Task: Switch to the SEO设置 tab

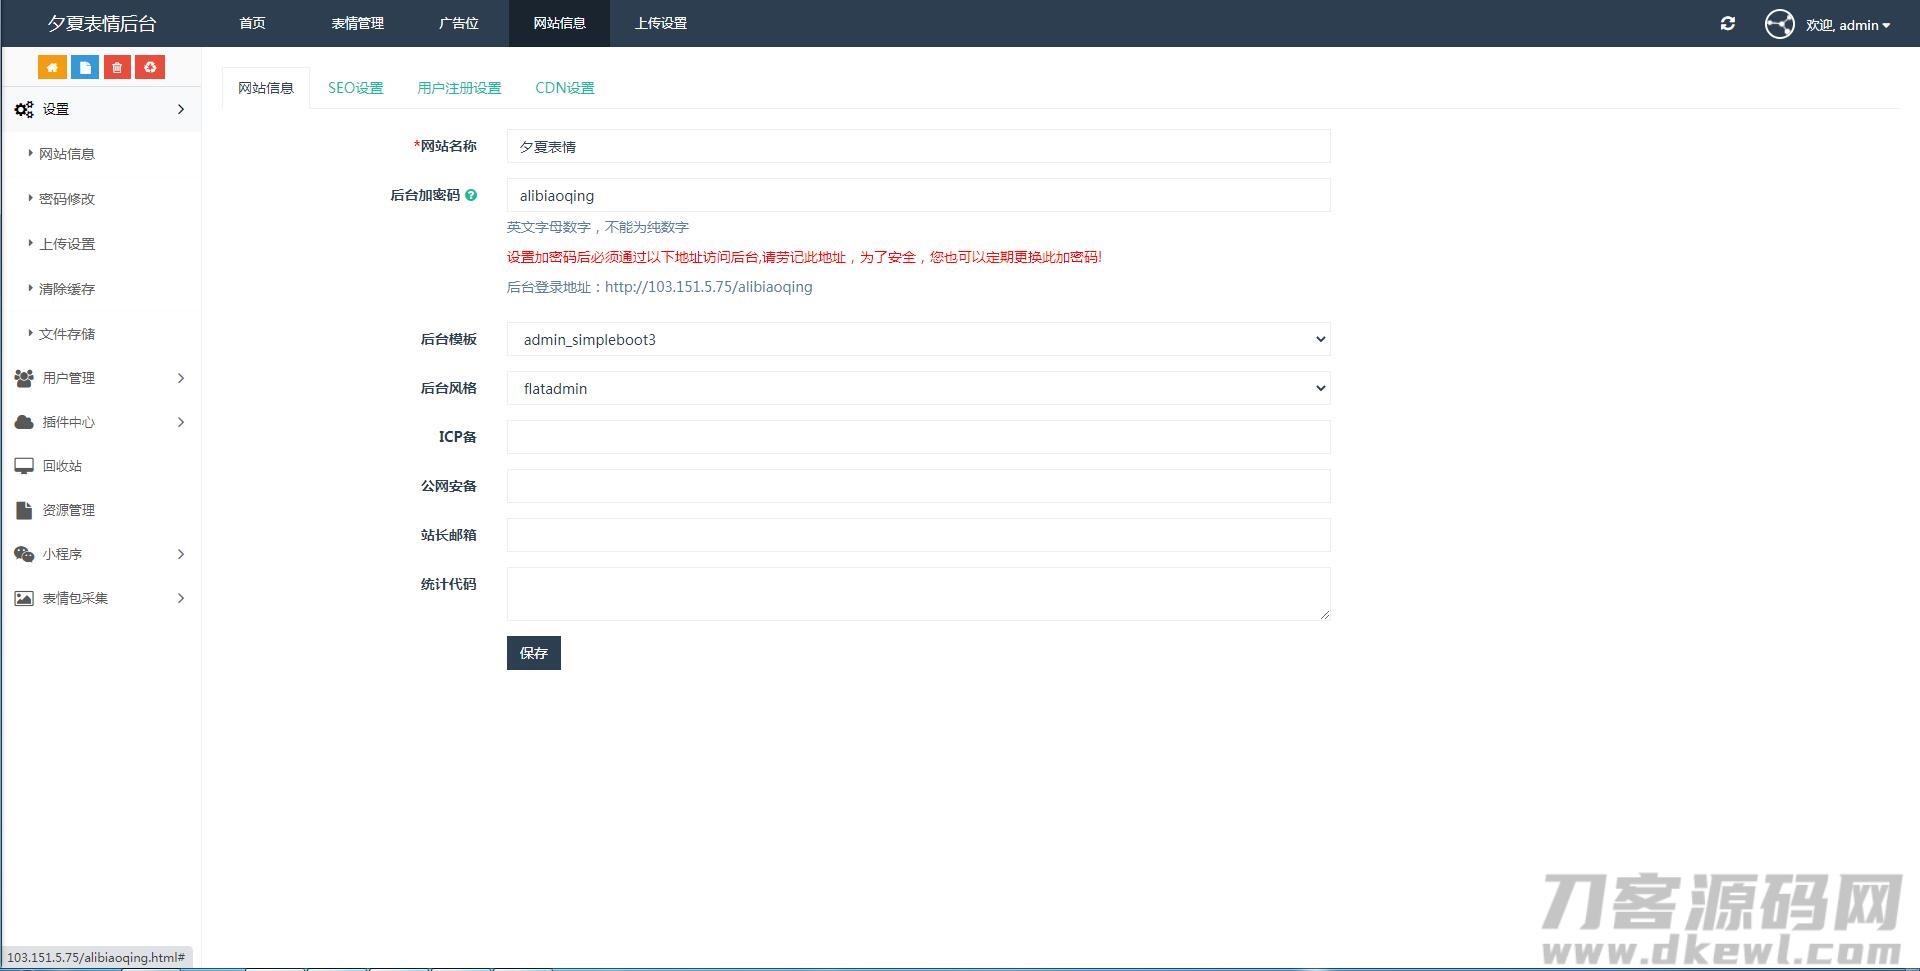Action: (x=355, y=88)
